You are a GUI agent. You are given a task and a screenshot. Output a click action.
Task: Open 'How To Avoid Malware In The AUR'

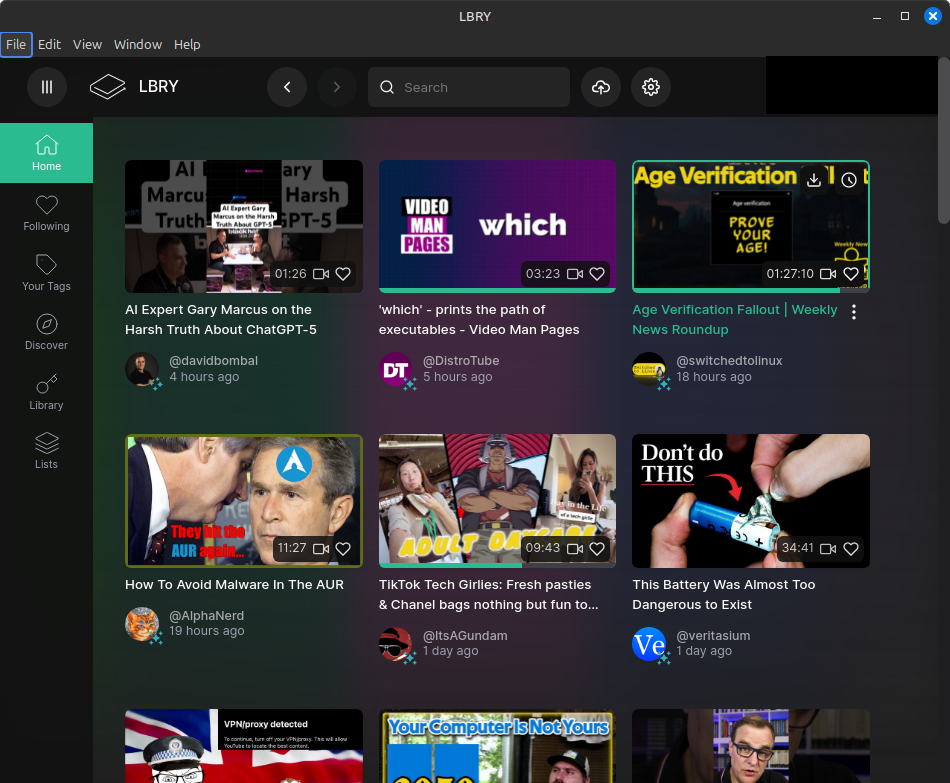click(234, 585)
